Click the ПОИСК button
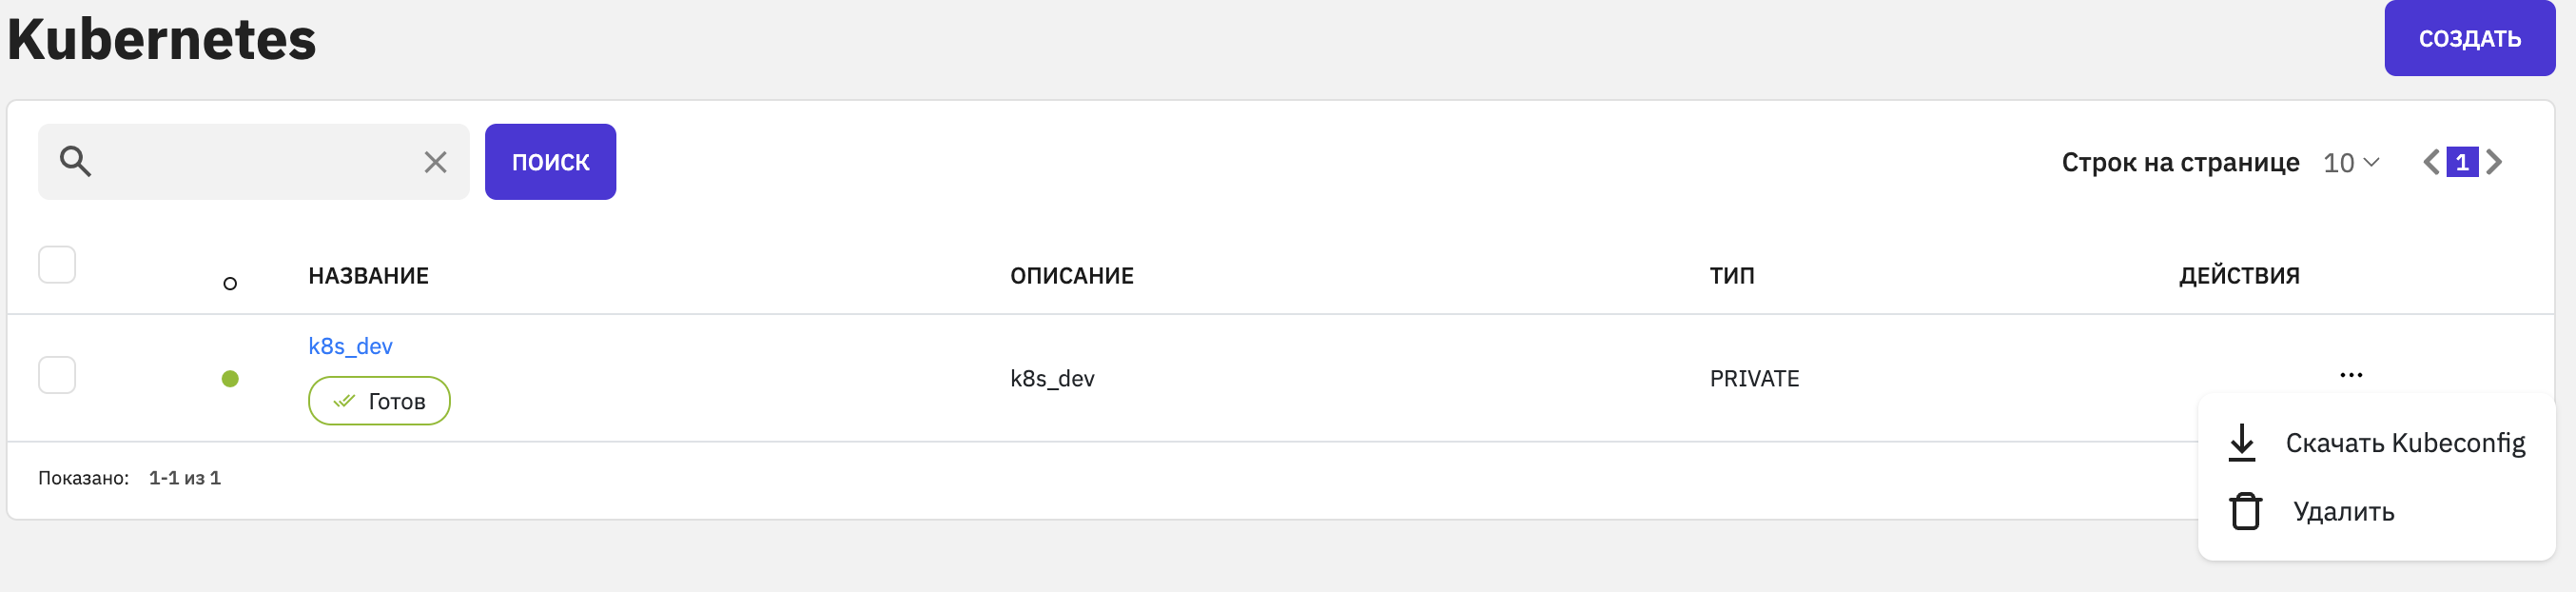2576x592 pixels. tap(550, 162)
